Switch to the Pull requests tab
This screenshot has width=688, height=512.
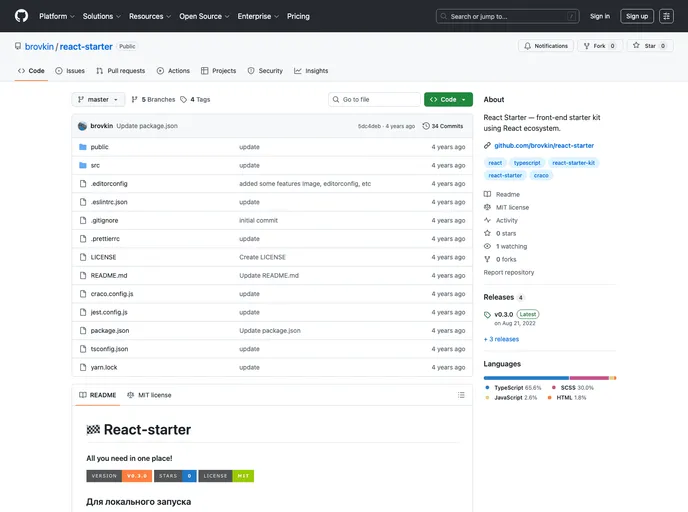(x=120, y=71)
